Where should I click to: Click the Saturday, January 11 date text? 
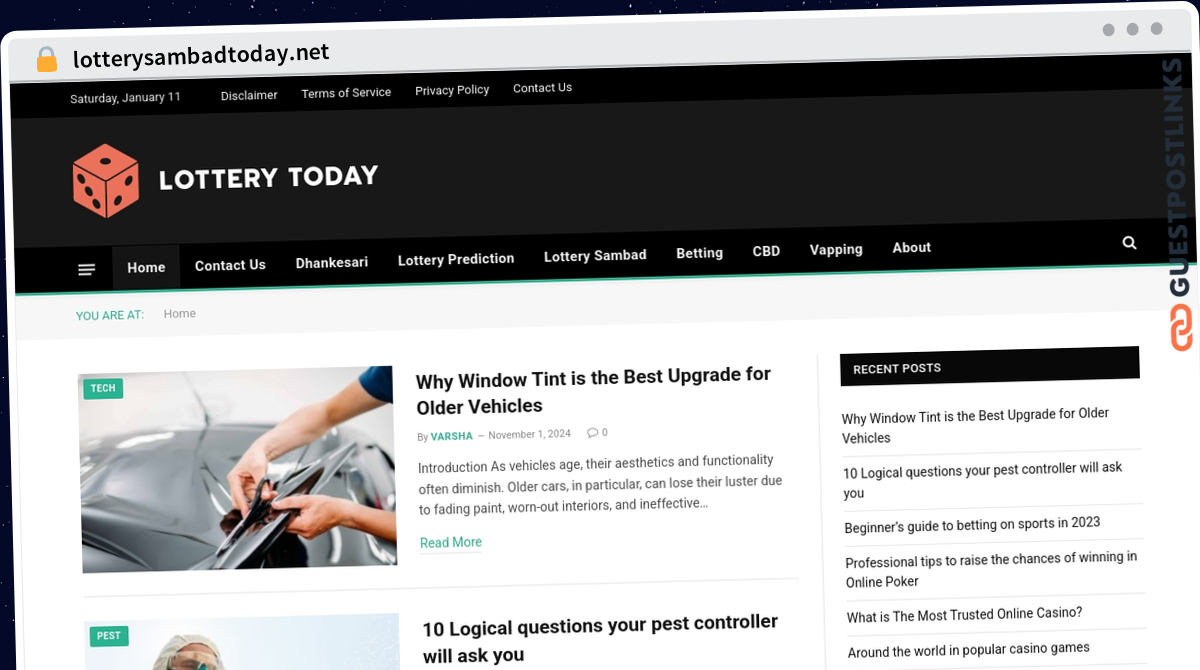pos(125,98)
